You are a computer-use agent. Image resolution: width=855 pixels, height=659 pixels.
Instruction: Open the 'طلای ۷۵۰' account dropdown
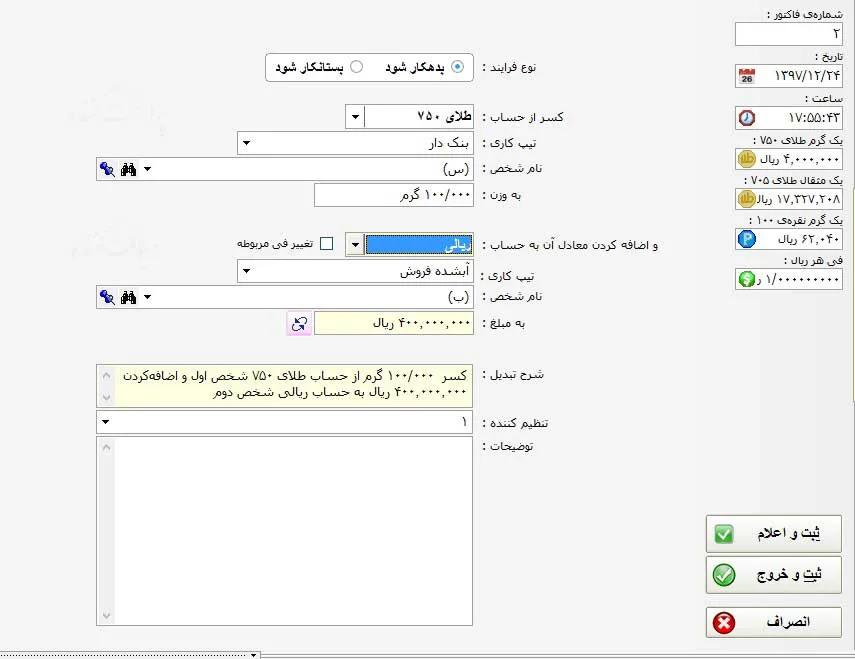click(355, 117)
